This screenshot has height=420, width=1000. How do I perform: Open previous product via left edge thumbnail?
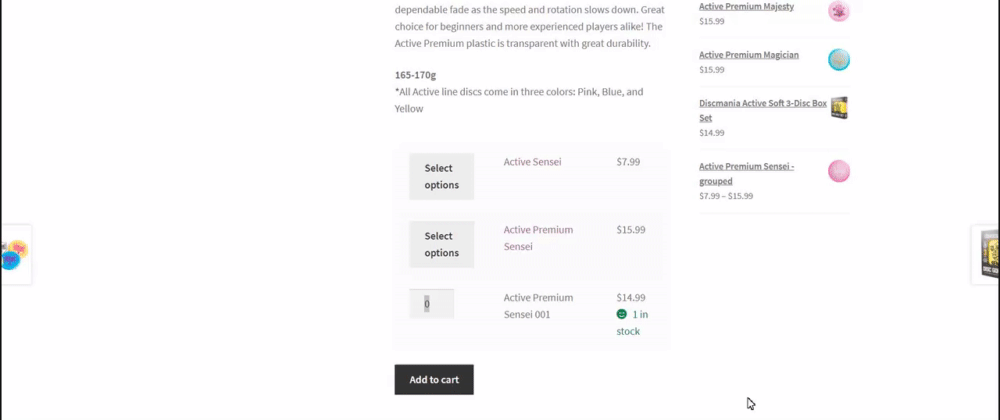pyautogui.click(x=15, y=254)
